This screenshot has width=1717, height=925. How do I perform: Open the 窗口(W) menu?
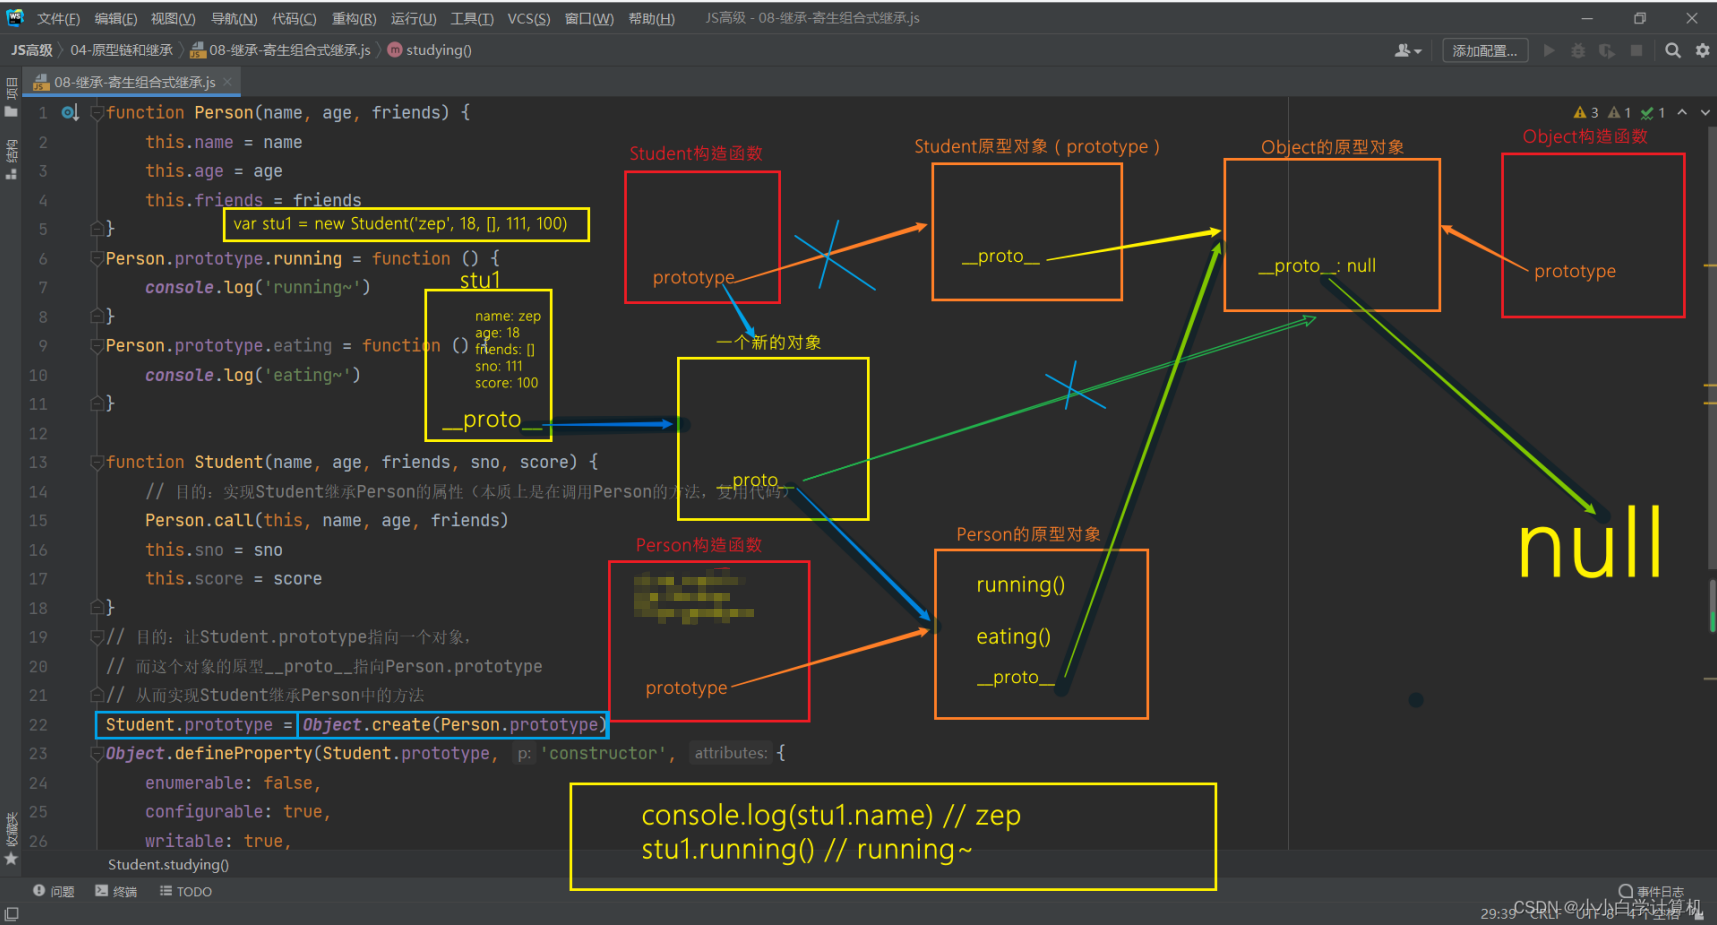[589, 19]
